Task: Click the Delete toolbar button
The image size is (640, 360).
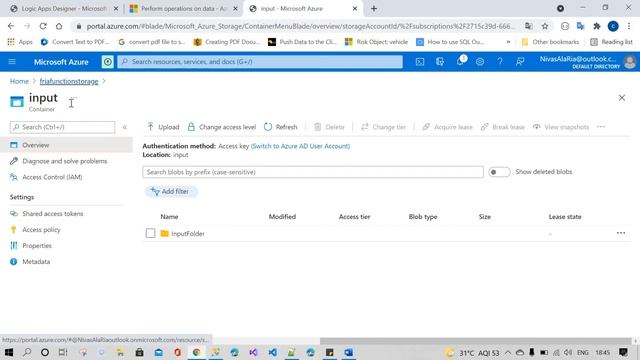Action: (x=329, y=127)
